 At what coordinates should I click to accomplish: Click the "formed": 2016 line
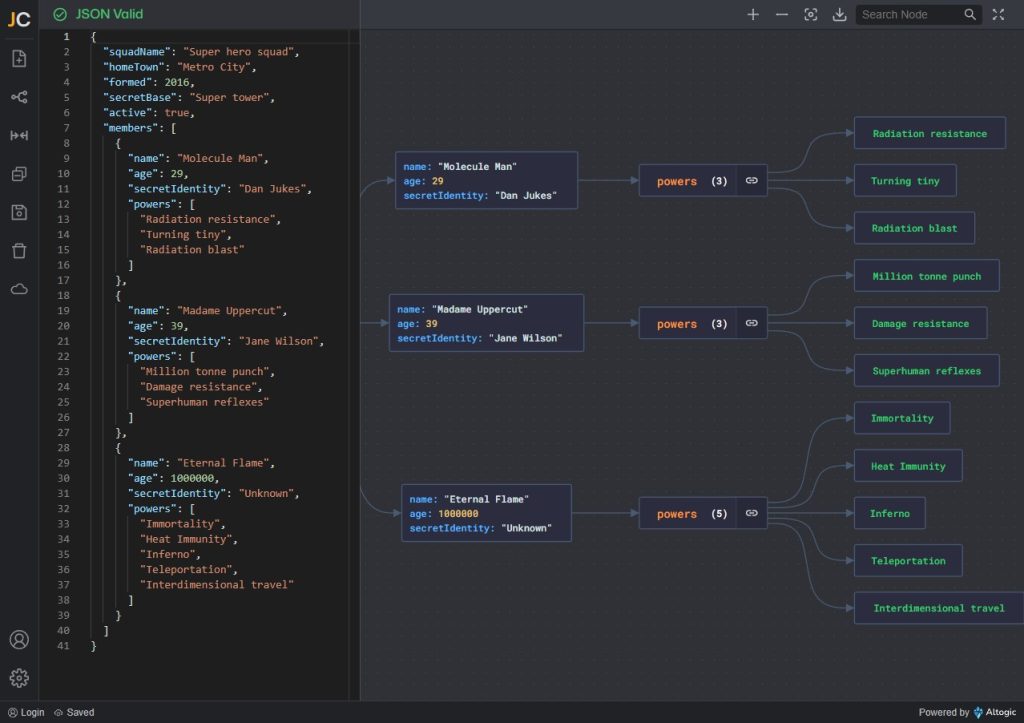pos(149,82)
